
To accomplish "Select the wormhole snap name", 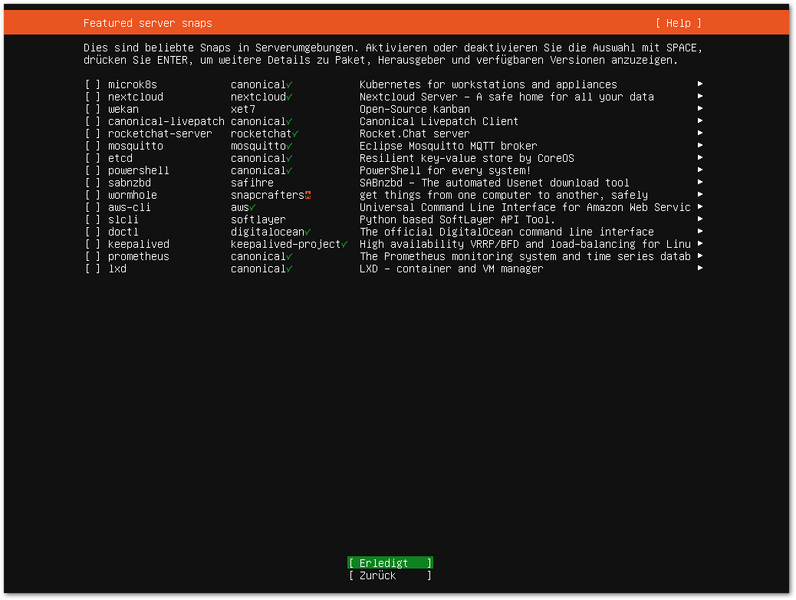I will coord(132,195).
